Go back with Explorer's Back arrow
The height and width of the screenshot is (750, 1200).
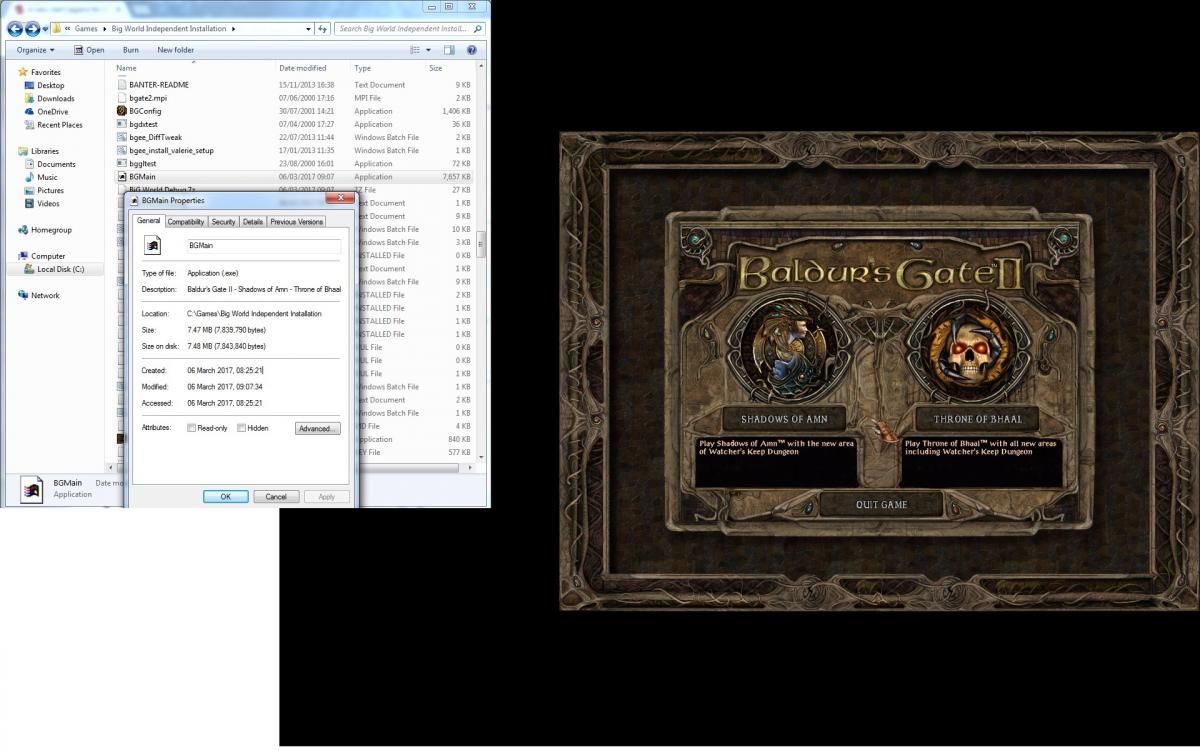coord(16,29)
